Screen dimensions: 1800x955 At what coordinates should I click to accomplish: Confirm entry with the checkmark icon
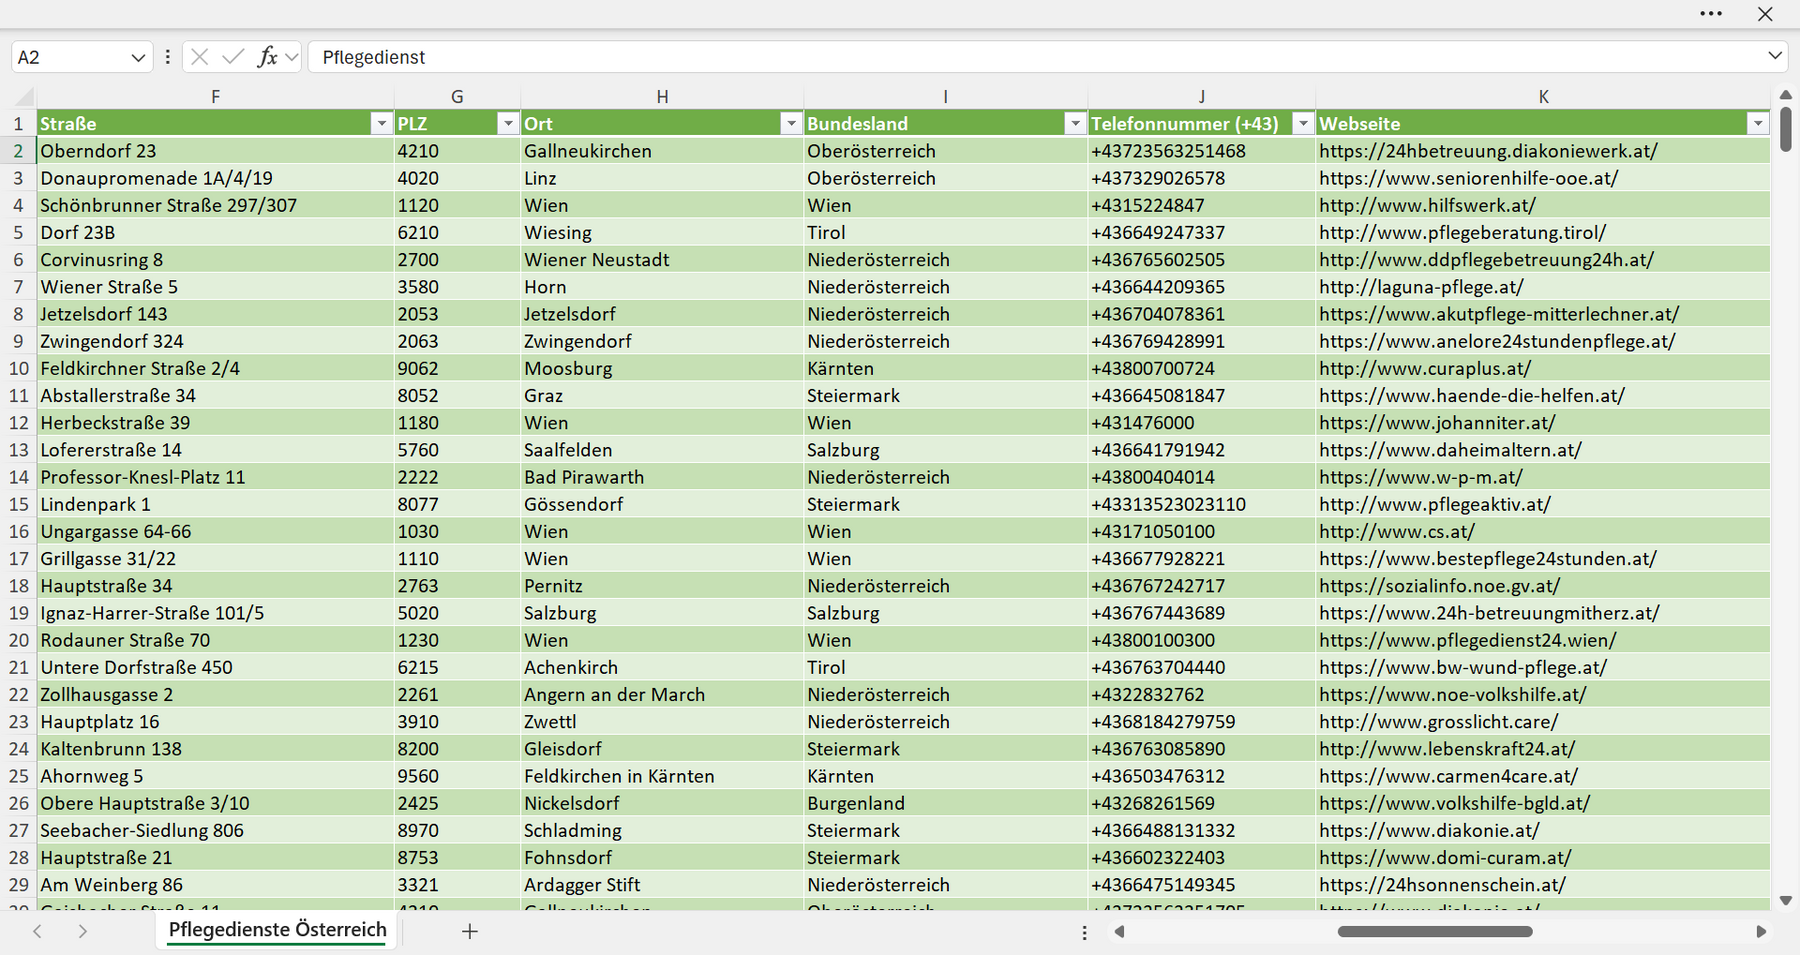tap(233, 57)
